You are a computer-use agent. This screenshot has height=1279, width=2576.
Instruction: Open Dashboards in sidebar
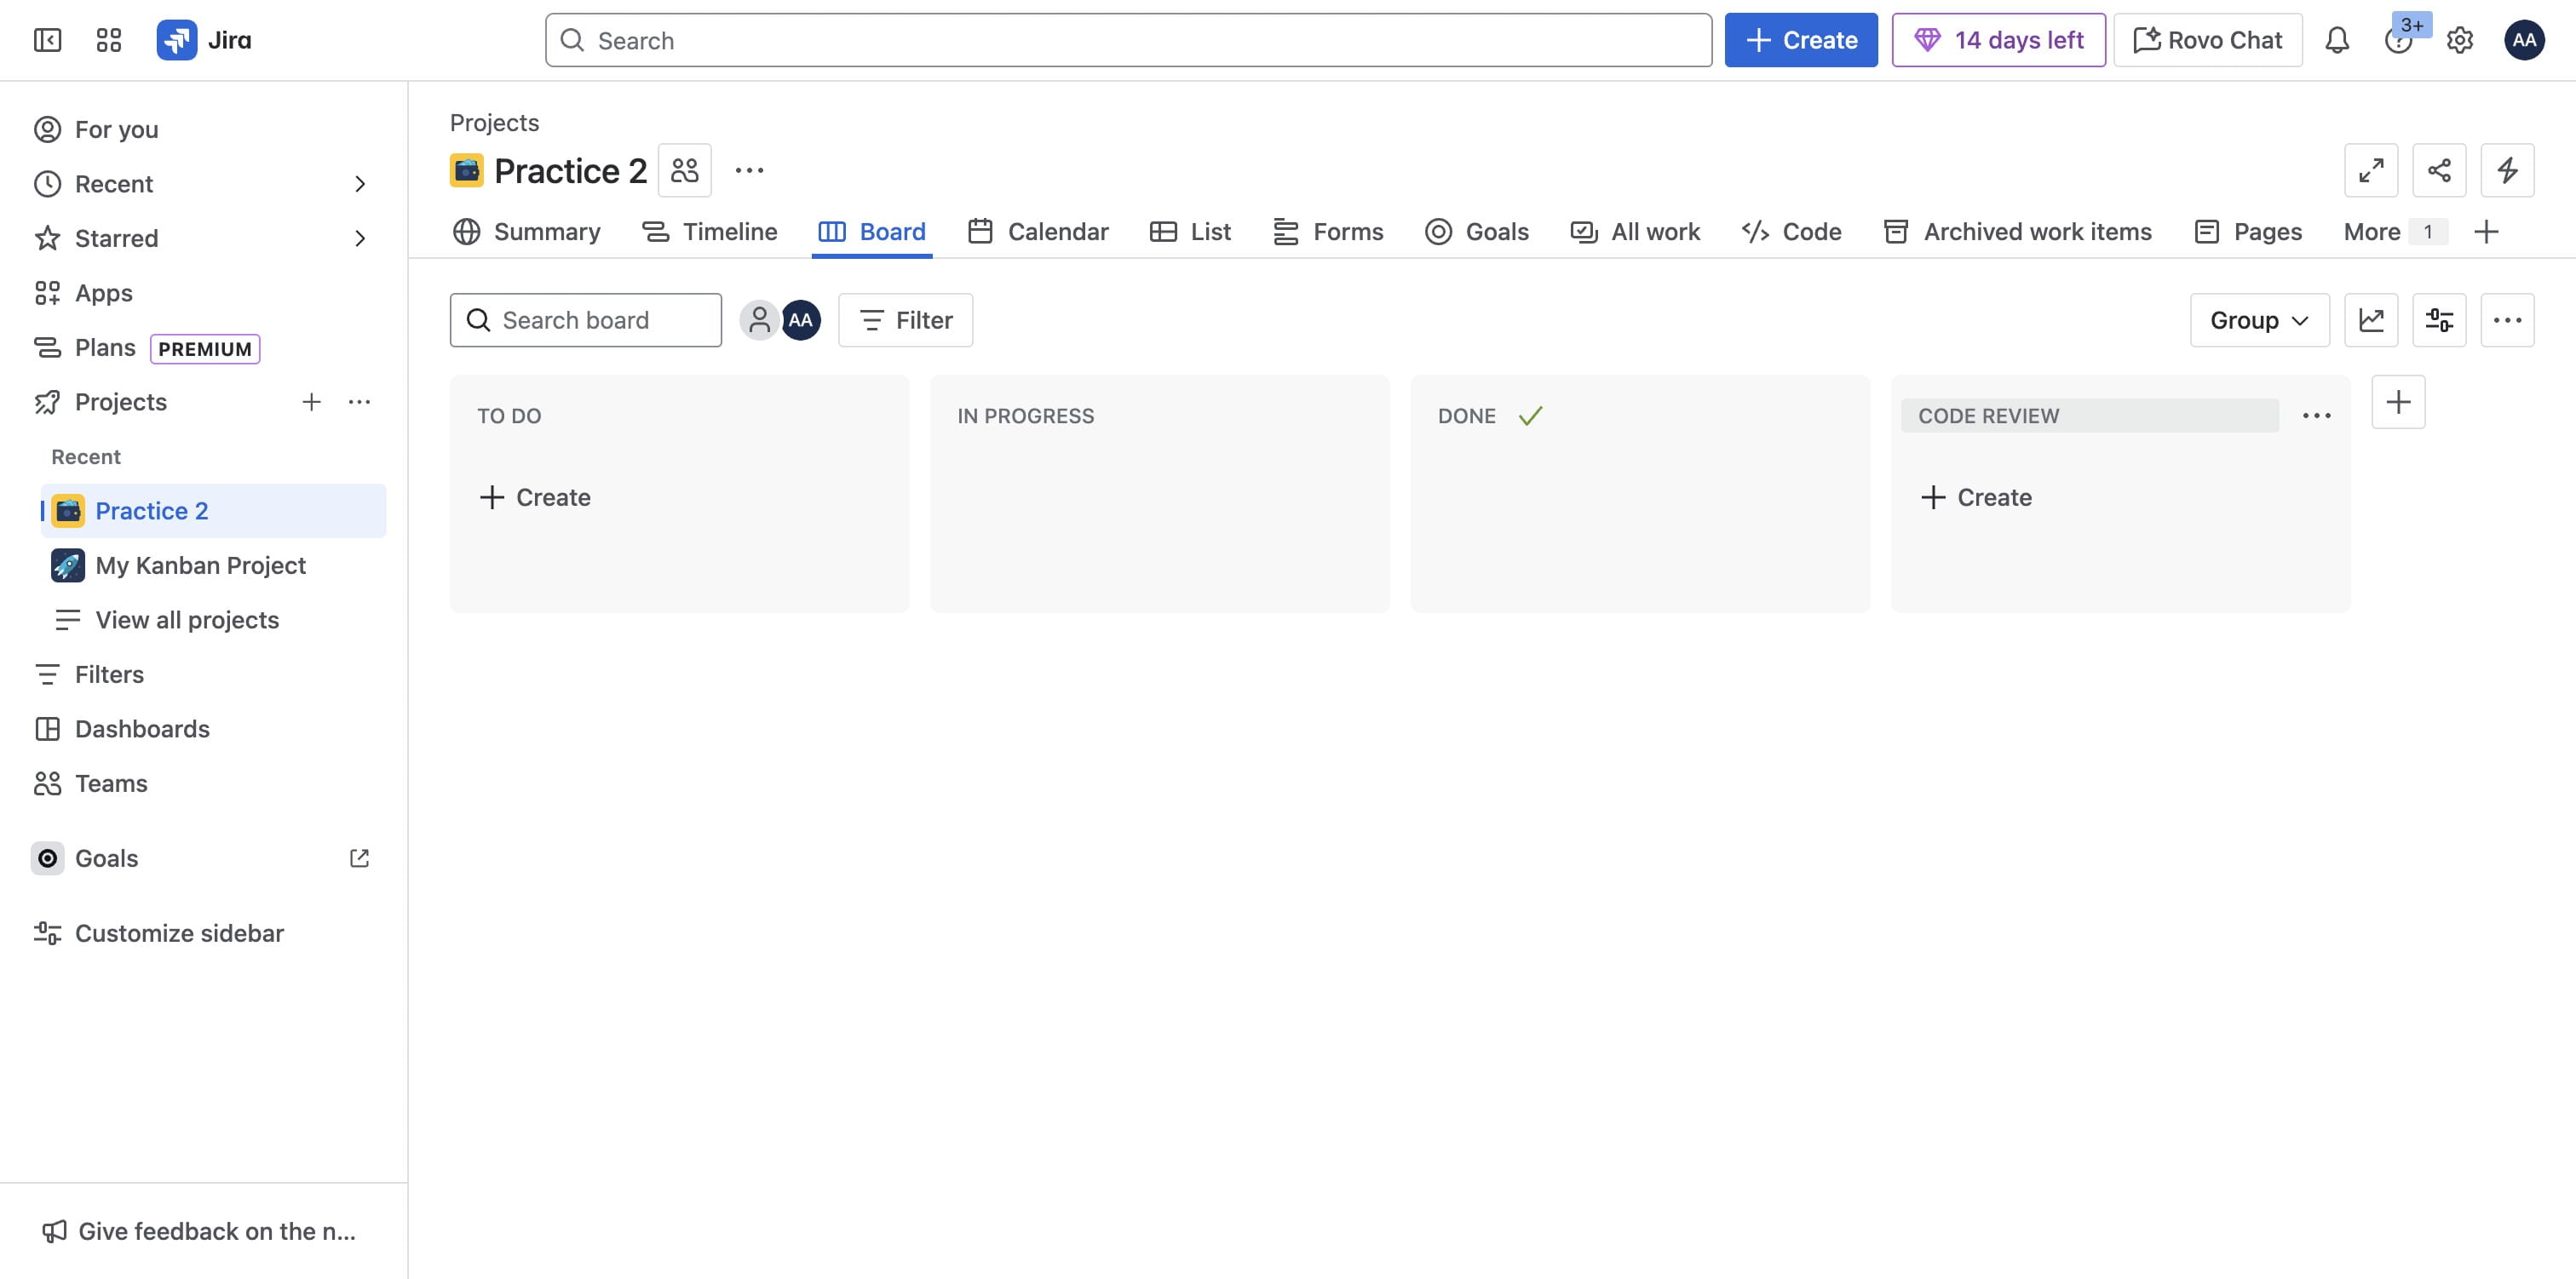(x=204, y=729)
